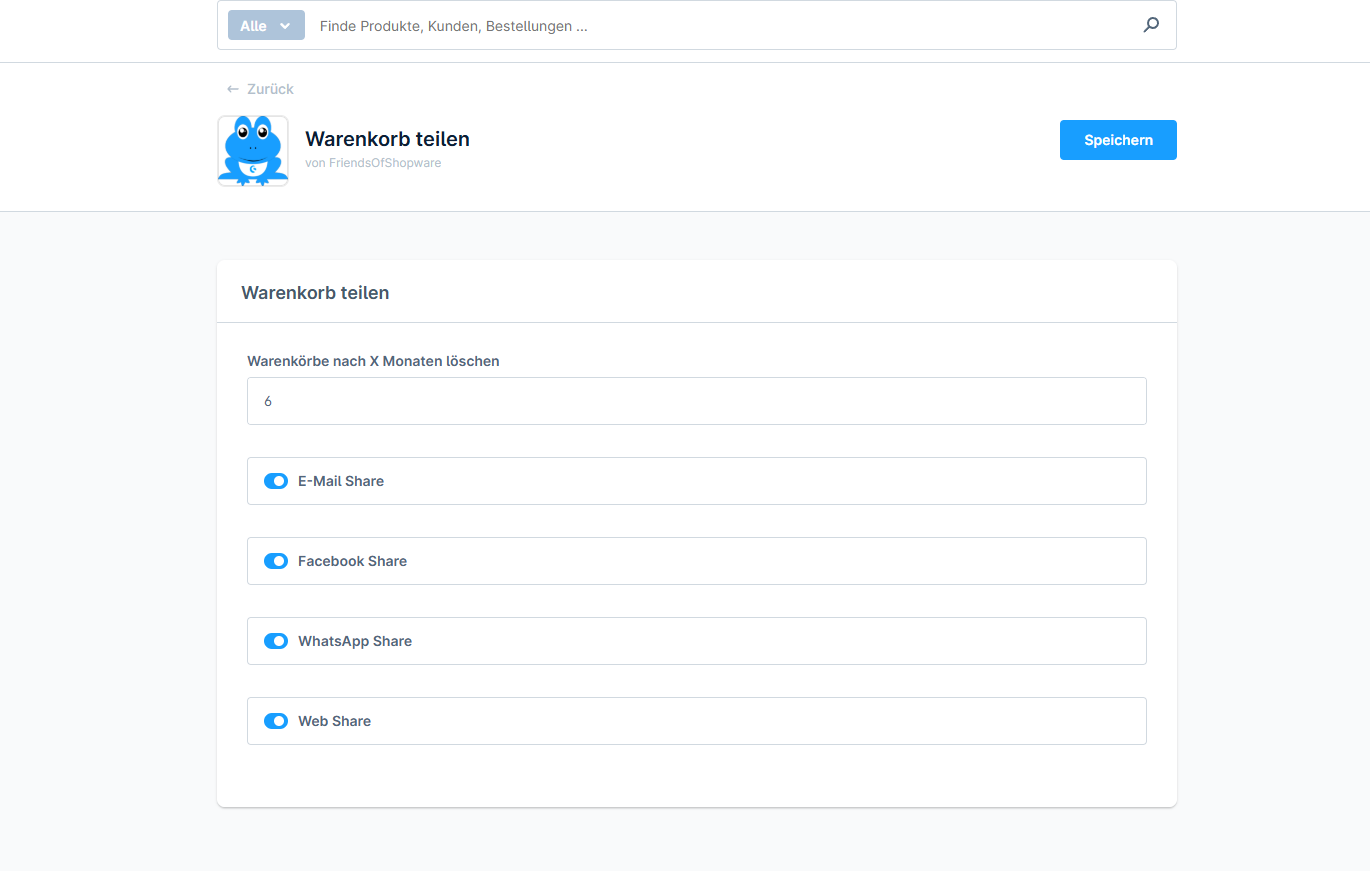This screenshot has height=871, width=1370.
Task: Switch off the Web Share toggle
Action: pyautogui.click(x=276, y=721)
